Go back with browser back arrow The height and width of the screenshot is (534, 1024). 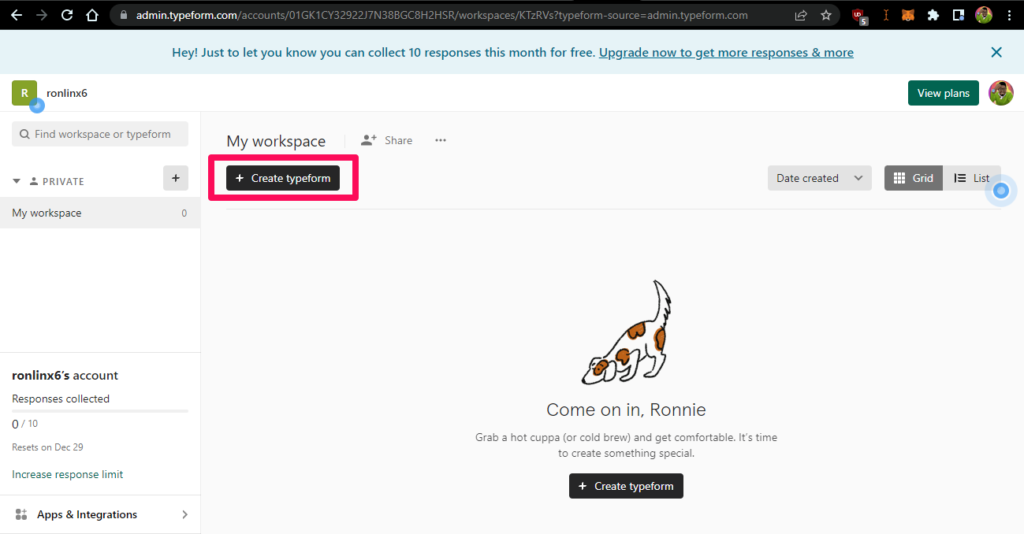pyautogui.click(x=16, y=15)
